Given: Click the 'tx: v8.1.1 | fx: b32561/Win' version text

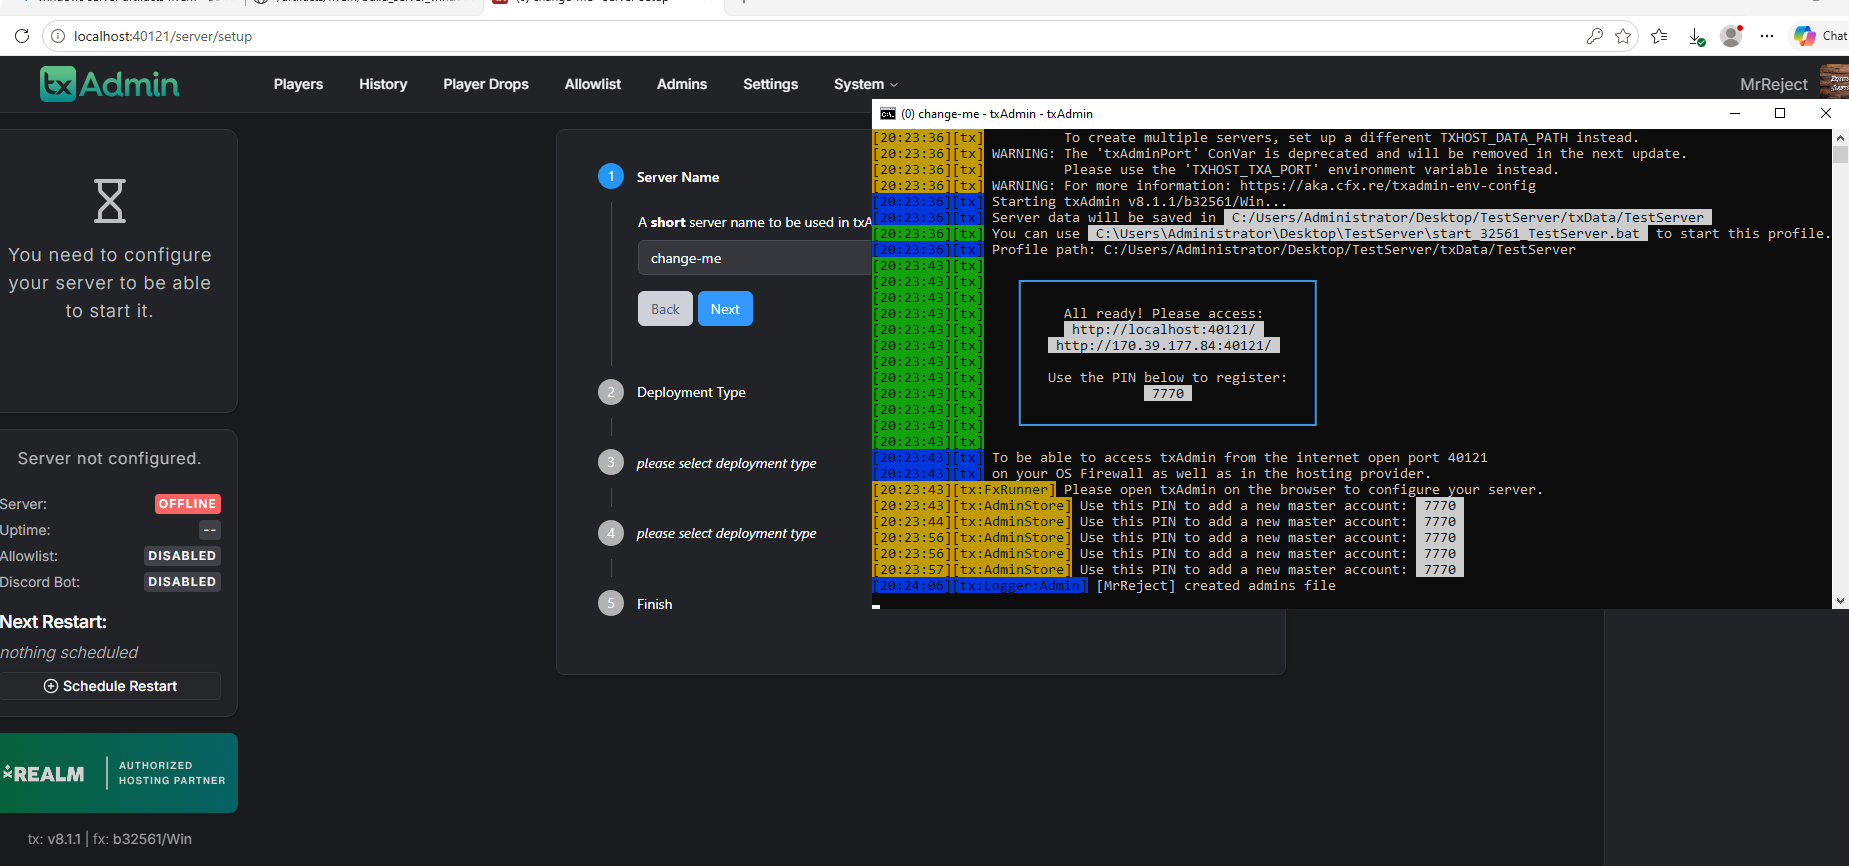Looking at the screenshot, I should (x=110, y=839).
